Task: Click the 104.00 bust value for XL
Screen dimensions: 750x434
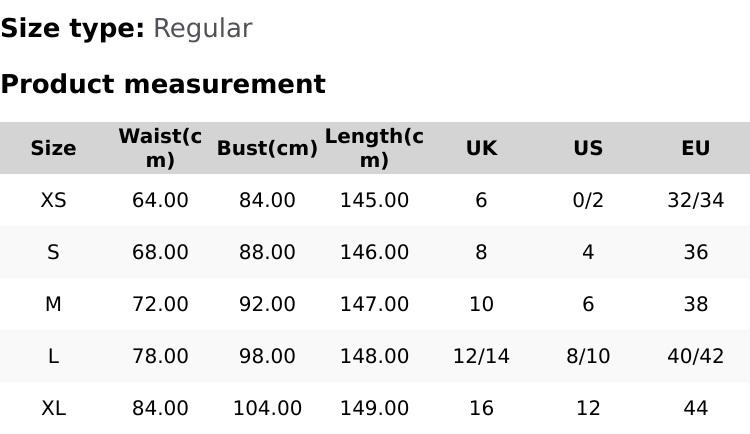Action: pyautogui.click(x=267, y=408)
